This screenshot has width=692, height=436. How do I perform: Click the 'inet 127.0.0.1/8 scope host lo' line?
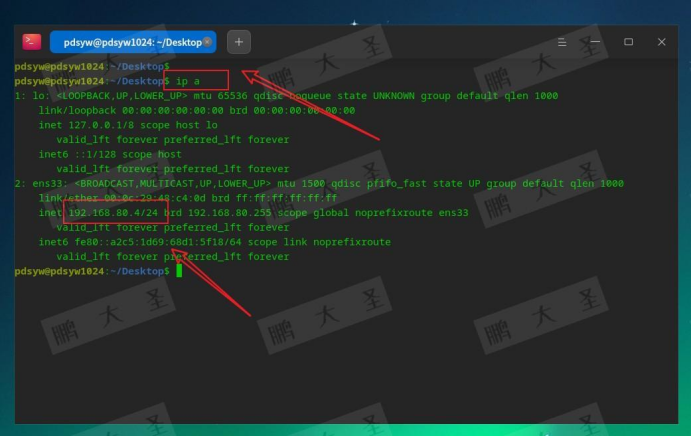click(x=128, y=125)
